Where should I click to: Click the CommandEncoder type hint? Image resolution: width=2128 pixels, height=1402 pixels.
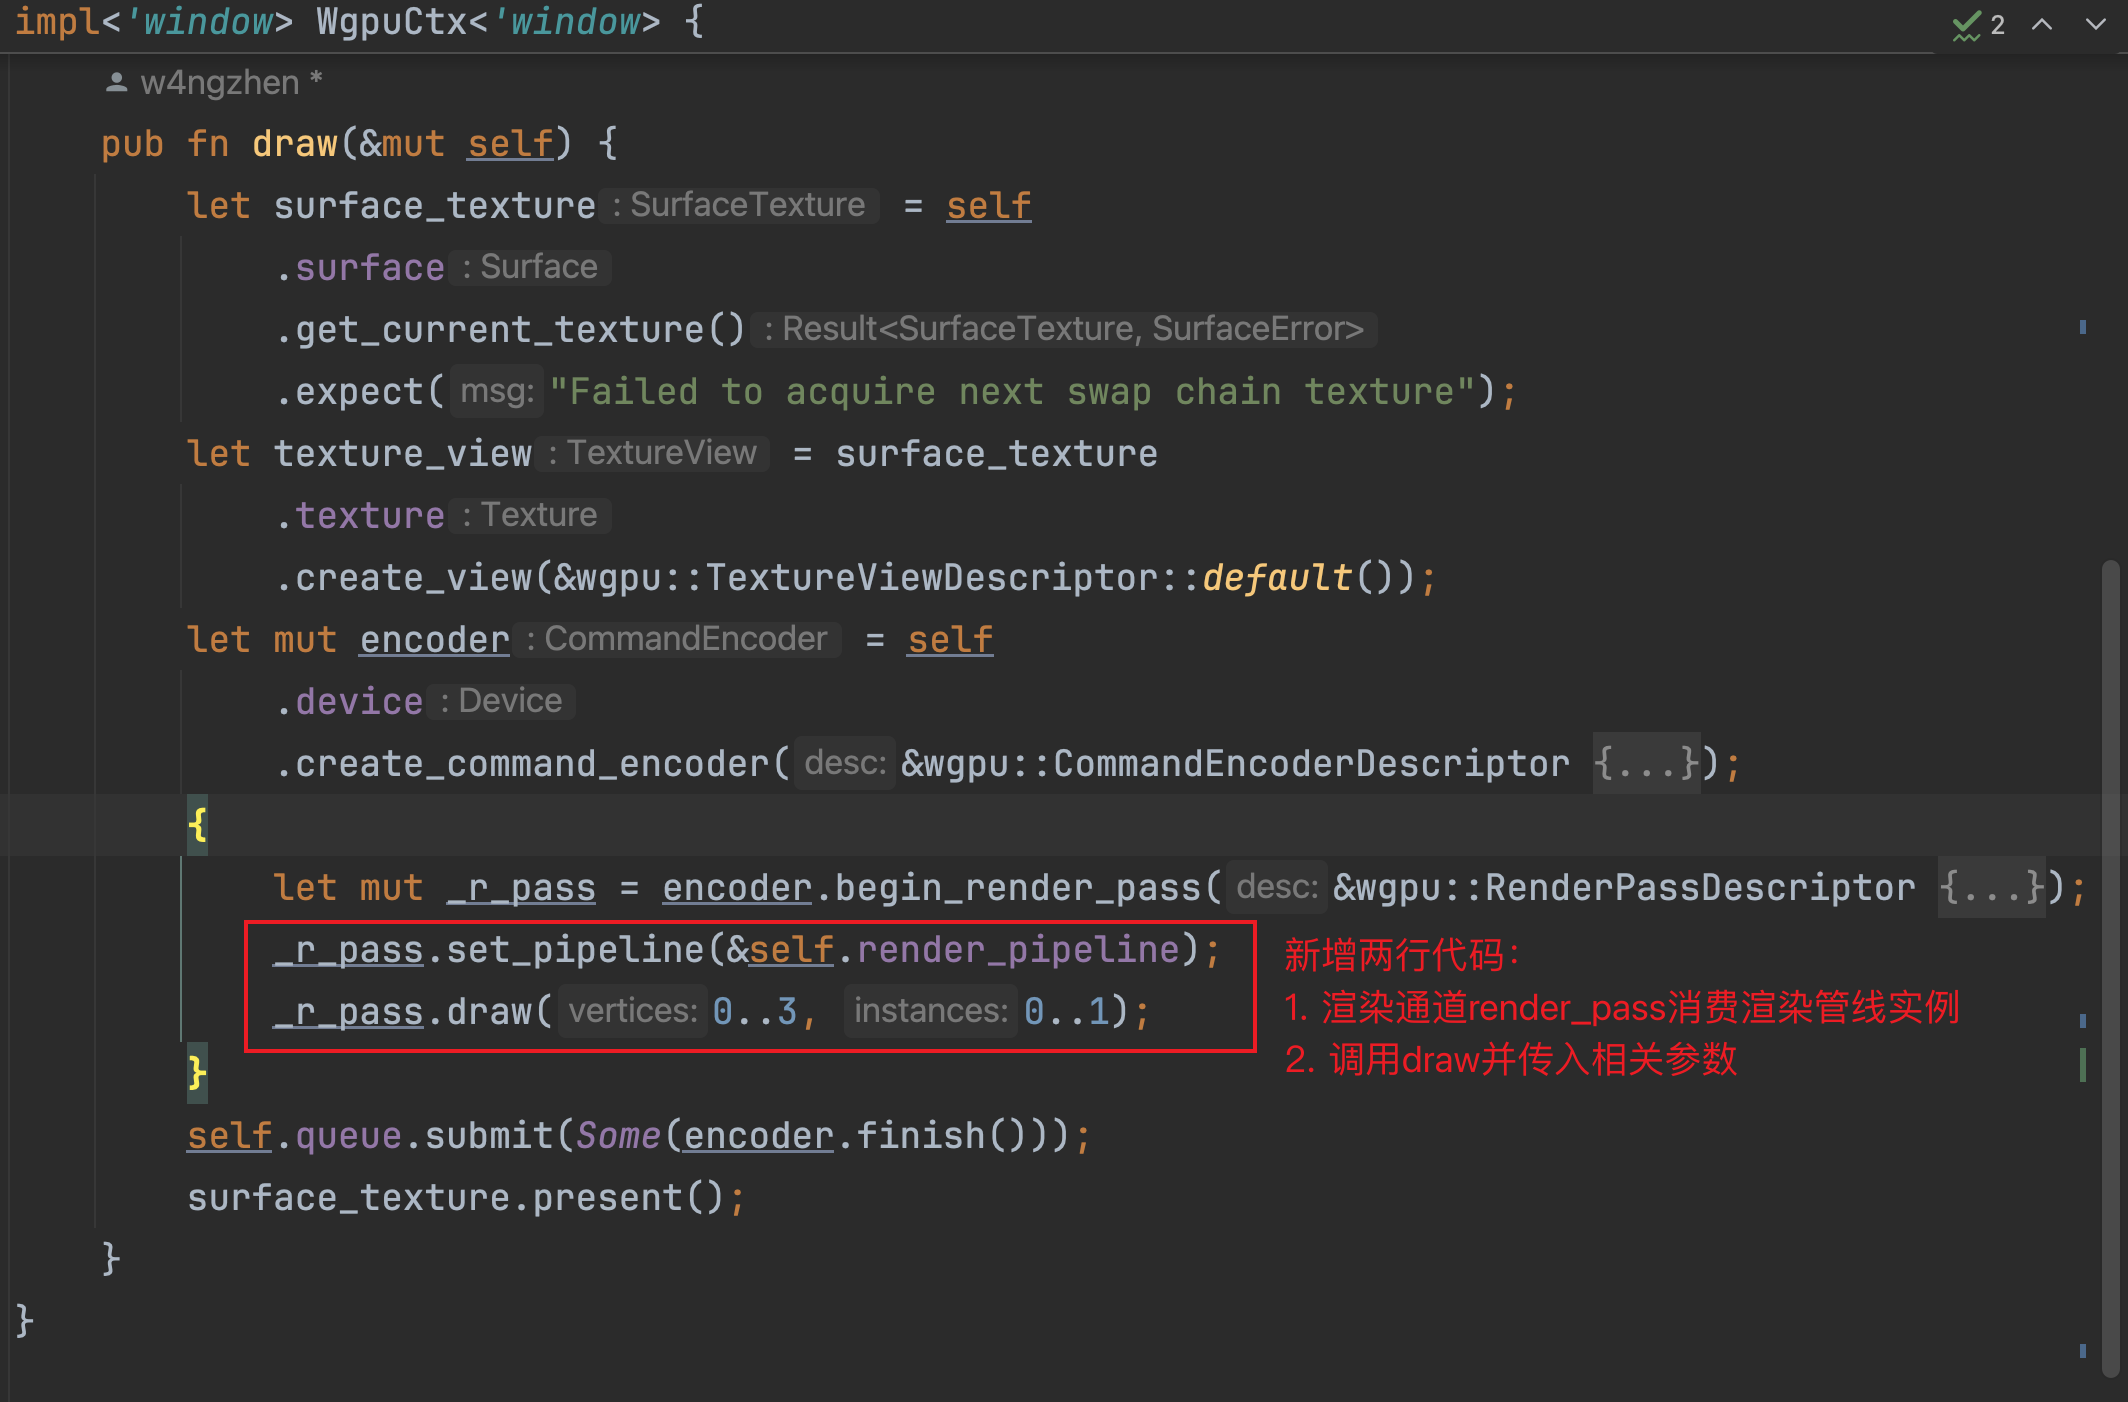click(x=685, y=639)
